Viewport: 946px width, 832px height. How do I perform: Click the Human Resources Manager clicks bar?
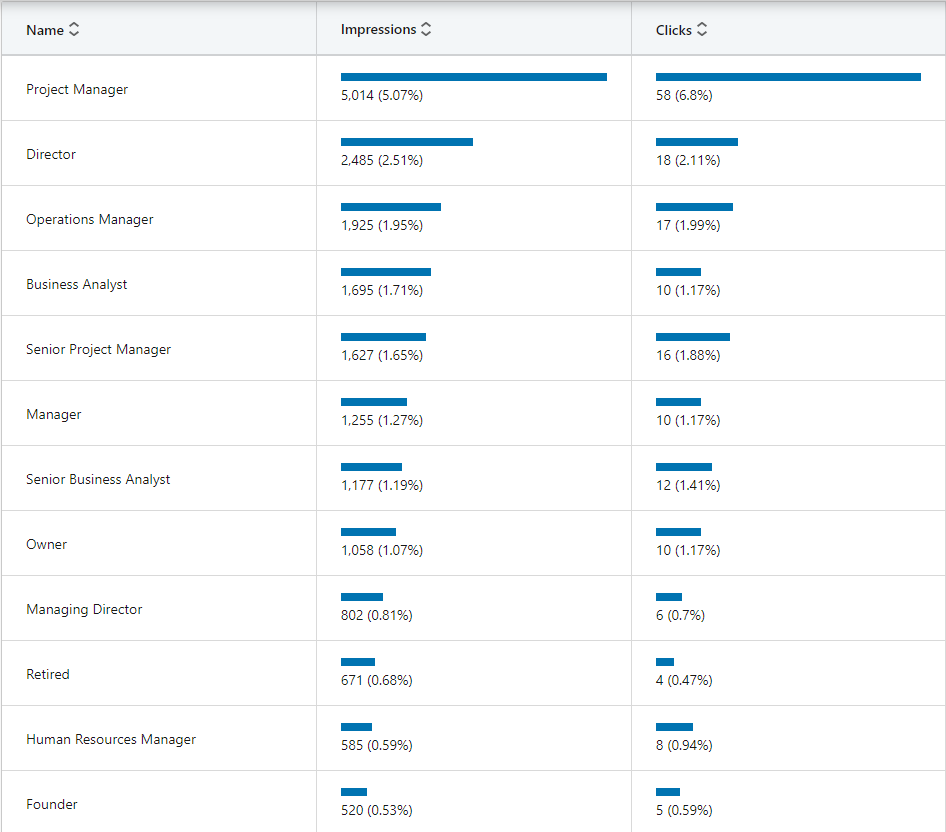tap(674, 727)
